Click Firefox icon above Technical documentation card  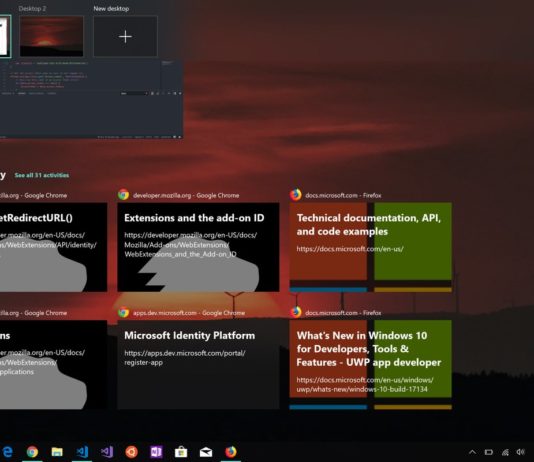[296, 195]
